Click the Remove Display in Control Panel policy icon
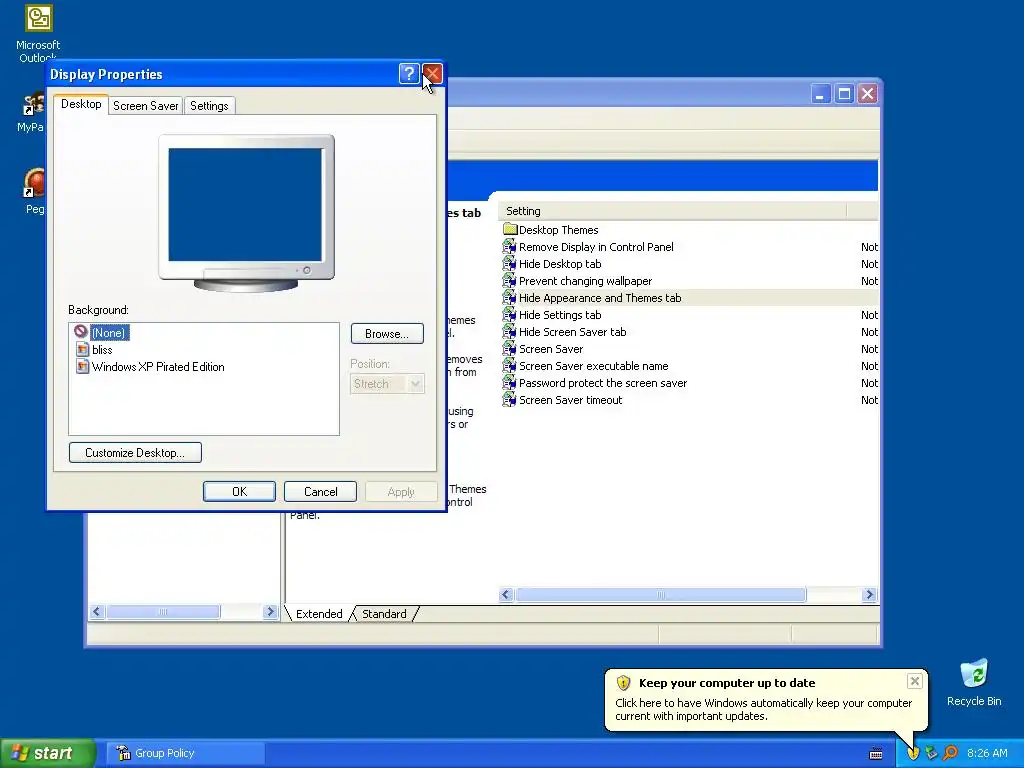The image size is (1024, 768). coord(509,247)
